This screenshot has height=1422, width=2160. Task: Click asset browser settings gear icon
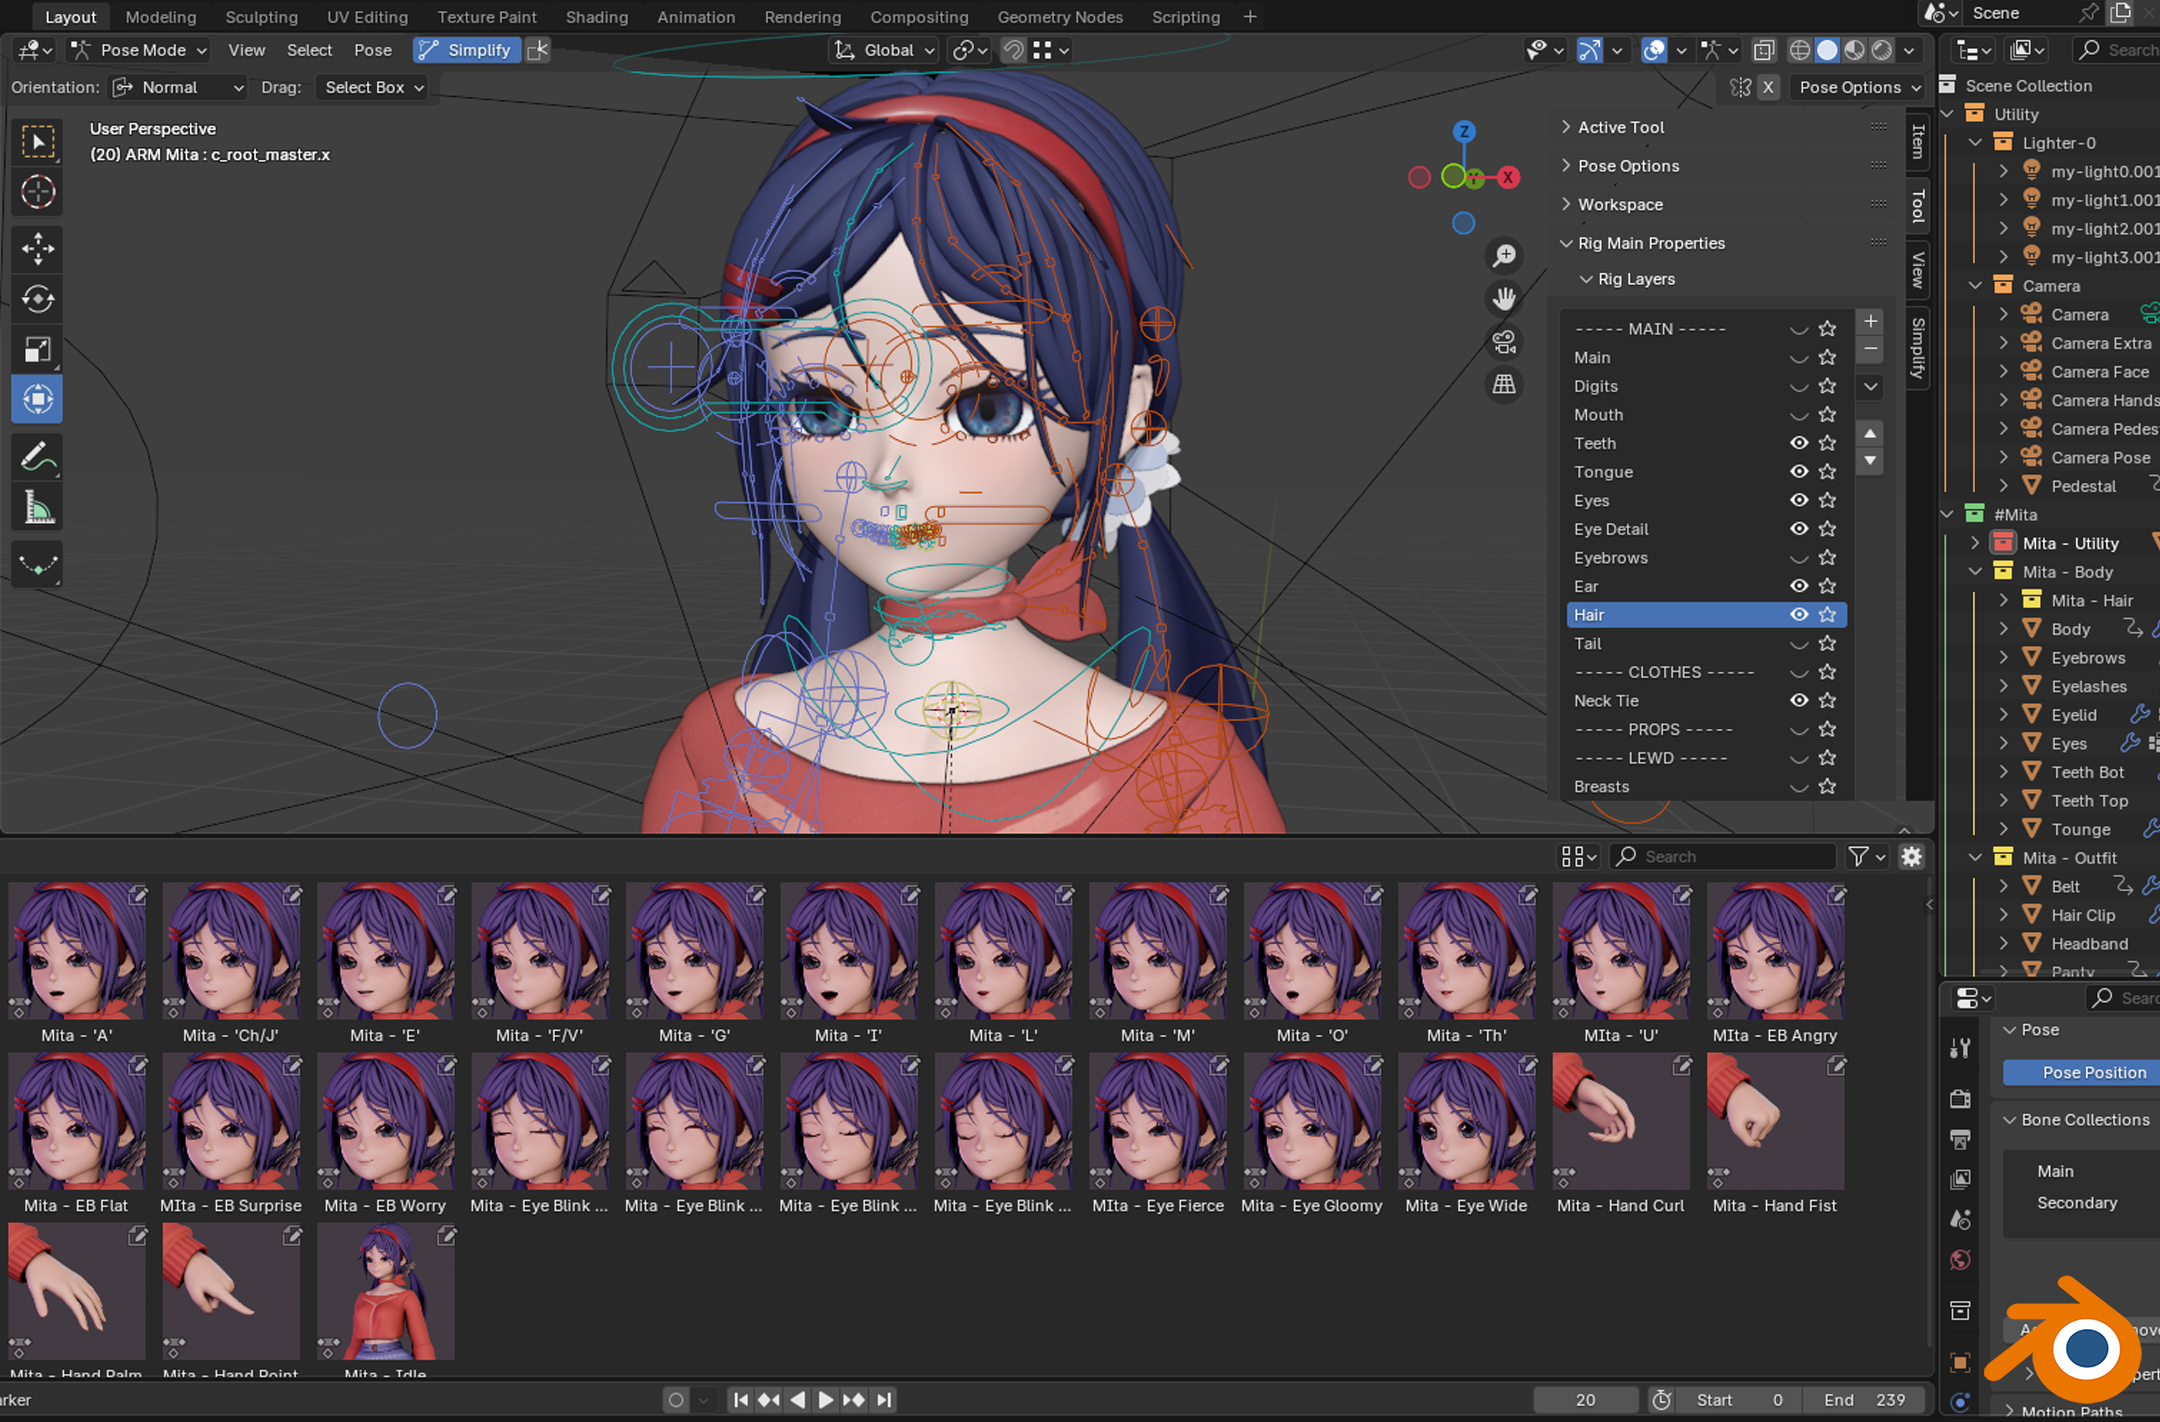click(1911, 856)
